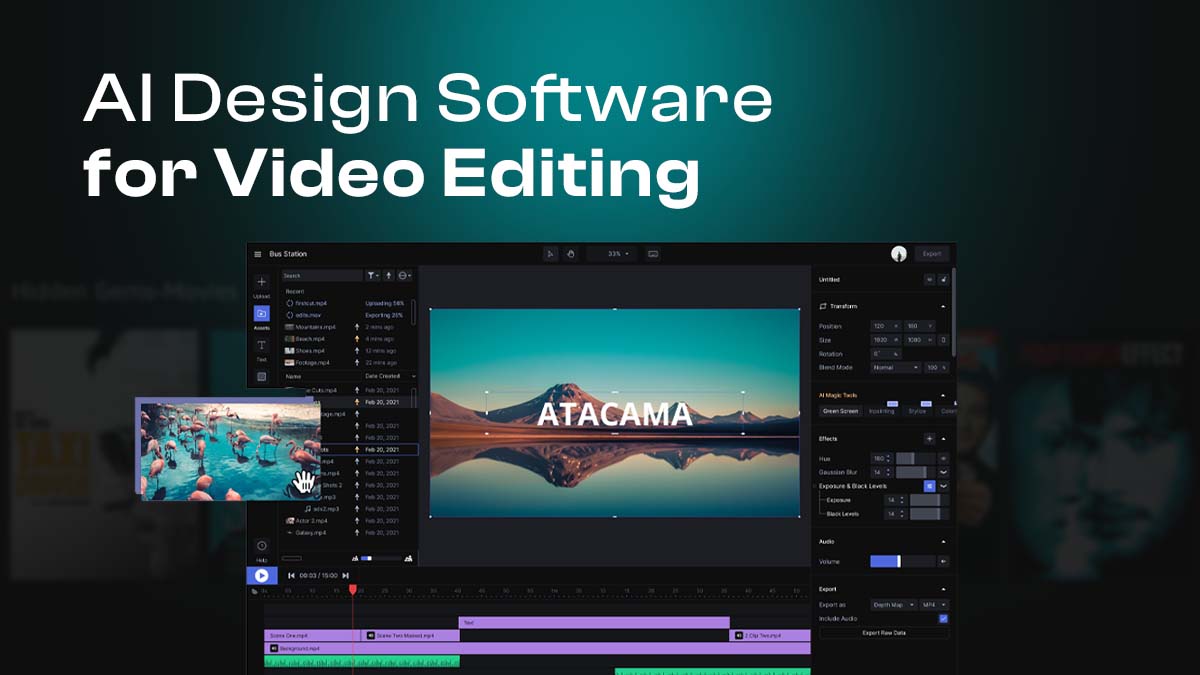Image resolution: width=1200 pixels, height=675 pixels.
Task: Click the Help icon at the sidebar bottom
Action: pos(262,546)
